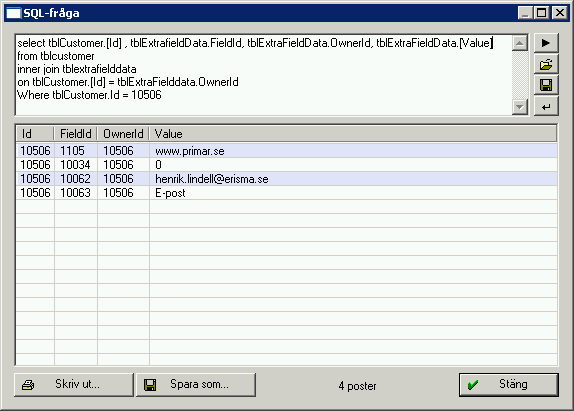Click the return arrow icon button

[546, 107]
